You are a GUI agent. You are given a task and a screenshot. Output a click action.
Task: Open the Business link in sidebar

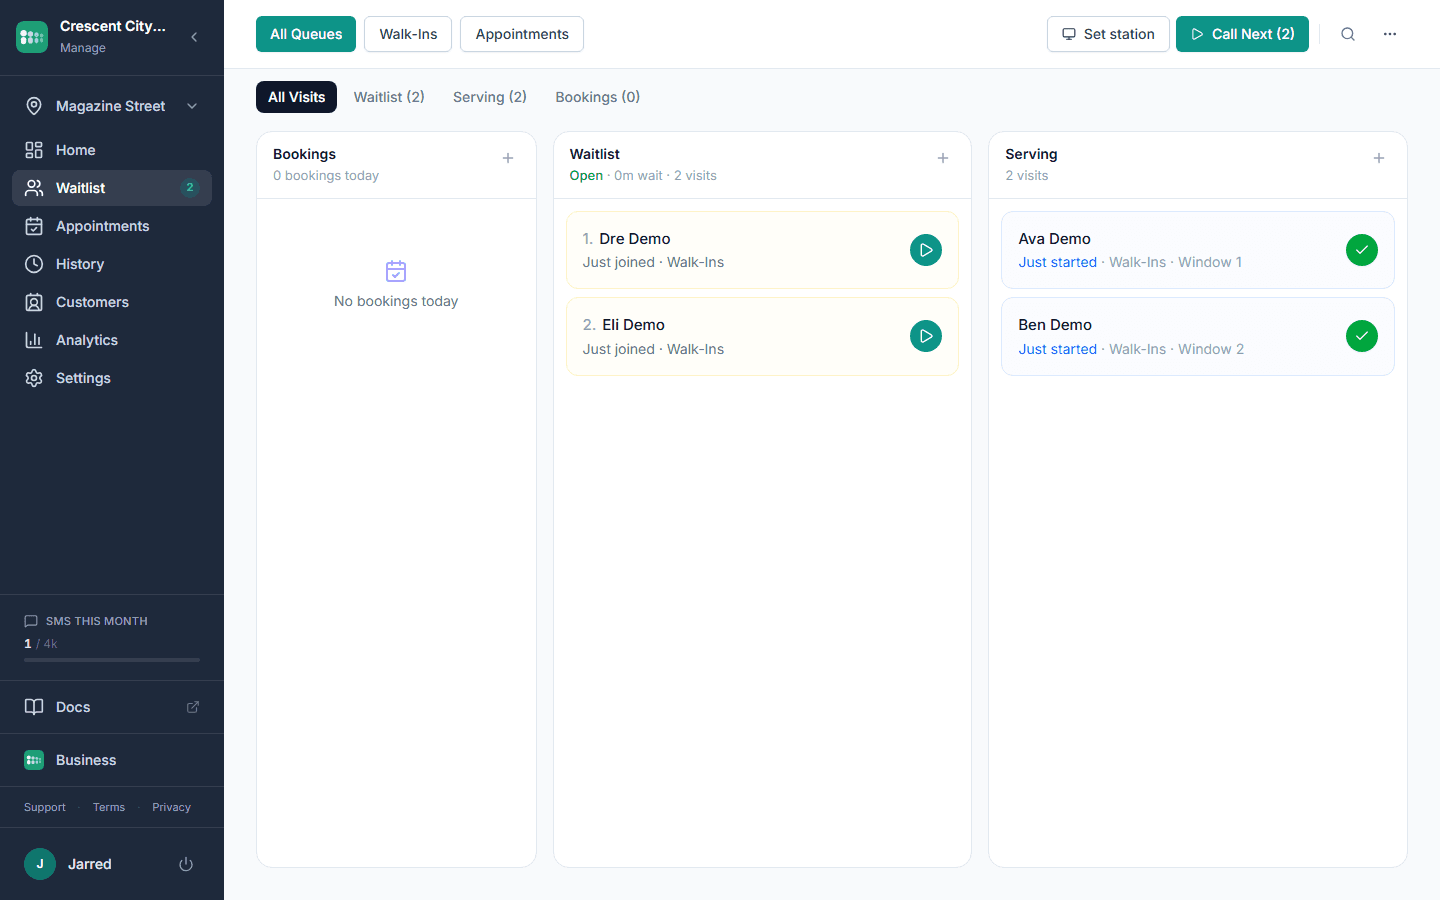tap(112, 760)
